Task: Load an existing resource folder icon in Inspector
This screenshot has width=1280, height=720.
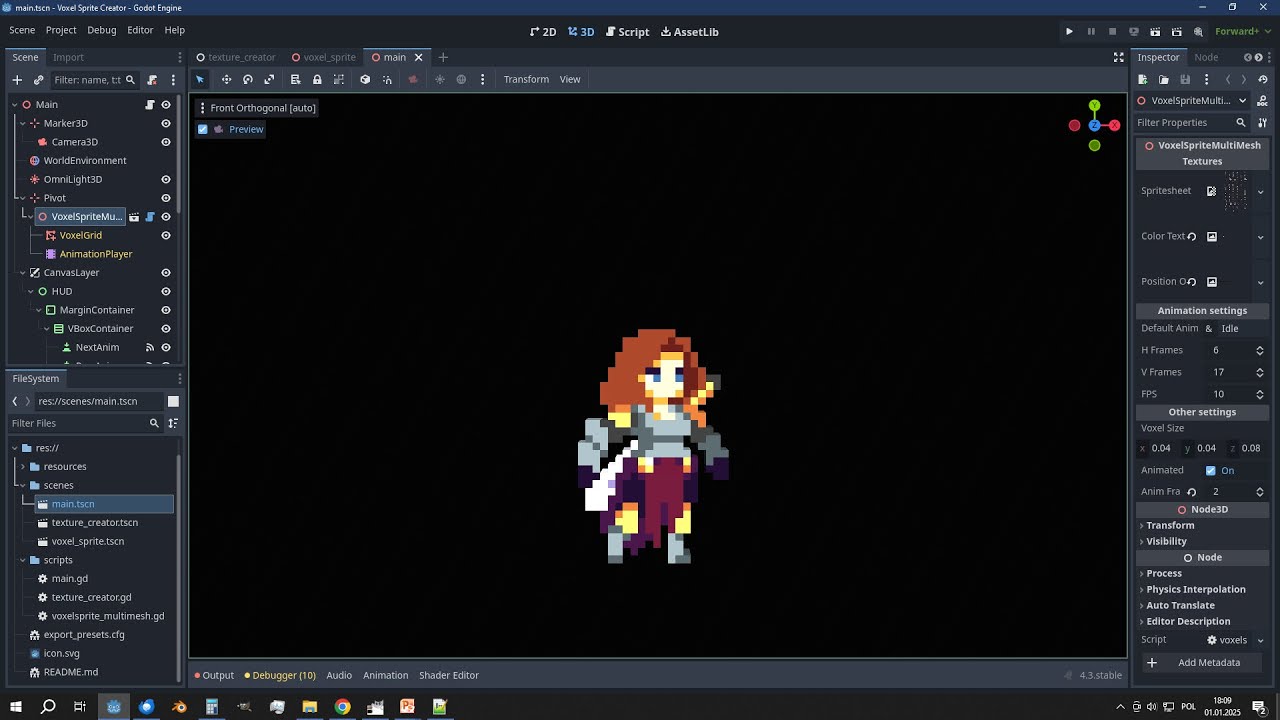Action: click(x=1164, y=79)
